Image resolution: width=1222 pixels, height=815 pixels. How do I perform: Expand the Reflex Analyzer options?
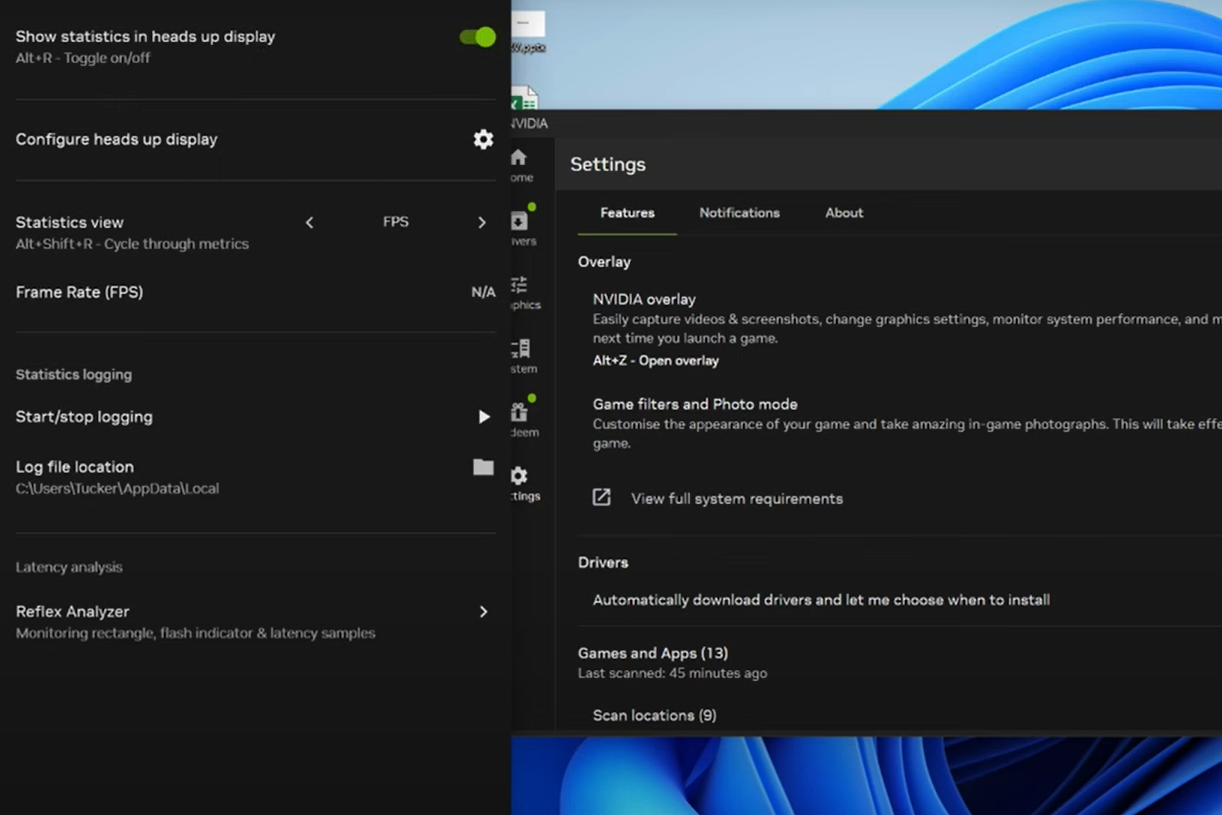pos(483,611)
